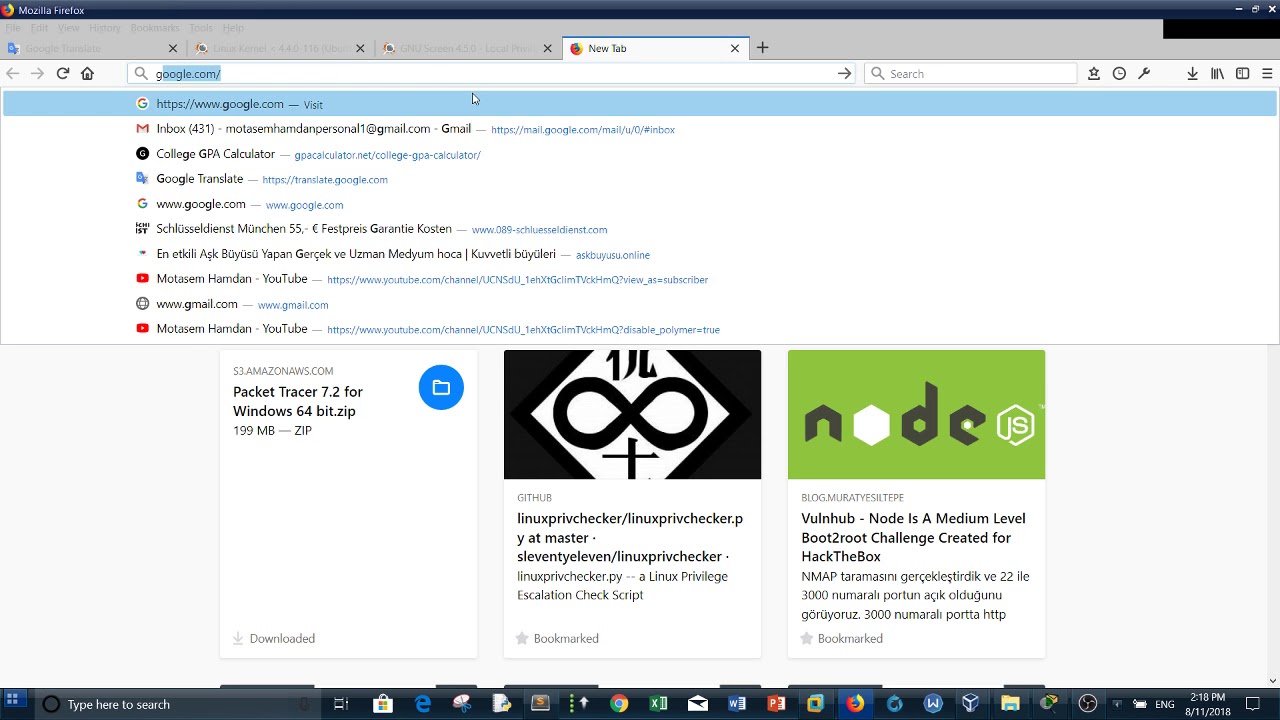1280x720 pixels.
Task: Open the Help menu
Action: [233, 28]
